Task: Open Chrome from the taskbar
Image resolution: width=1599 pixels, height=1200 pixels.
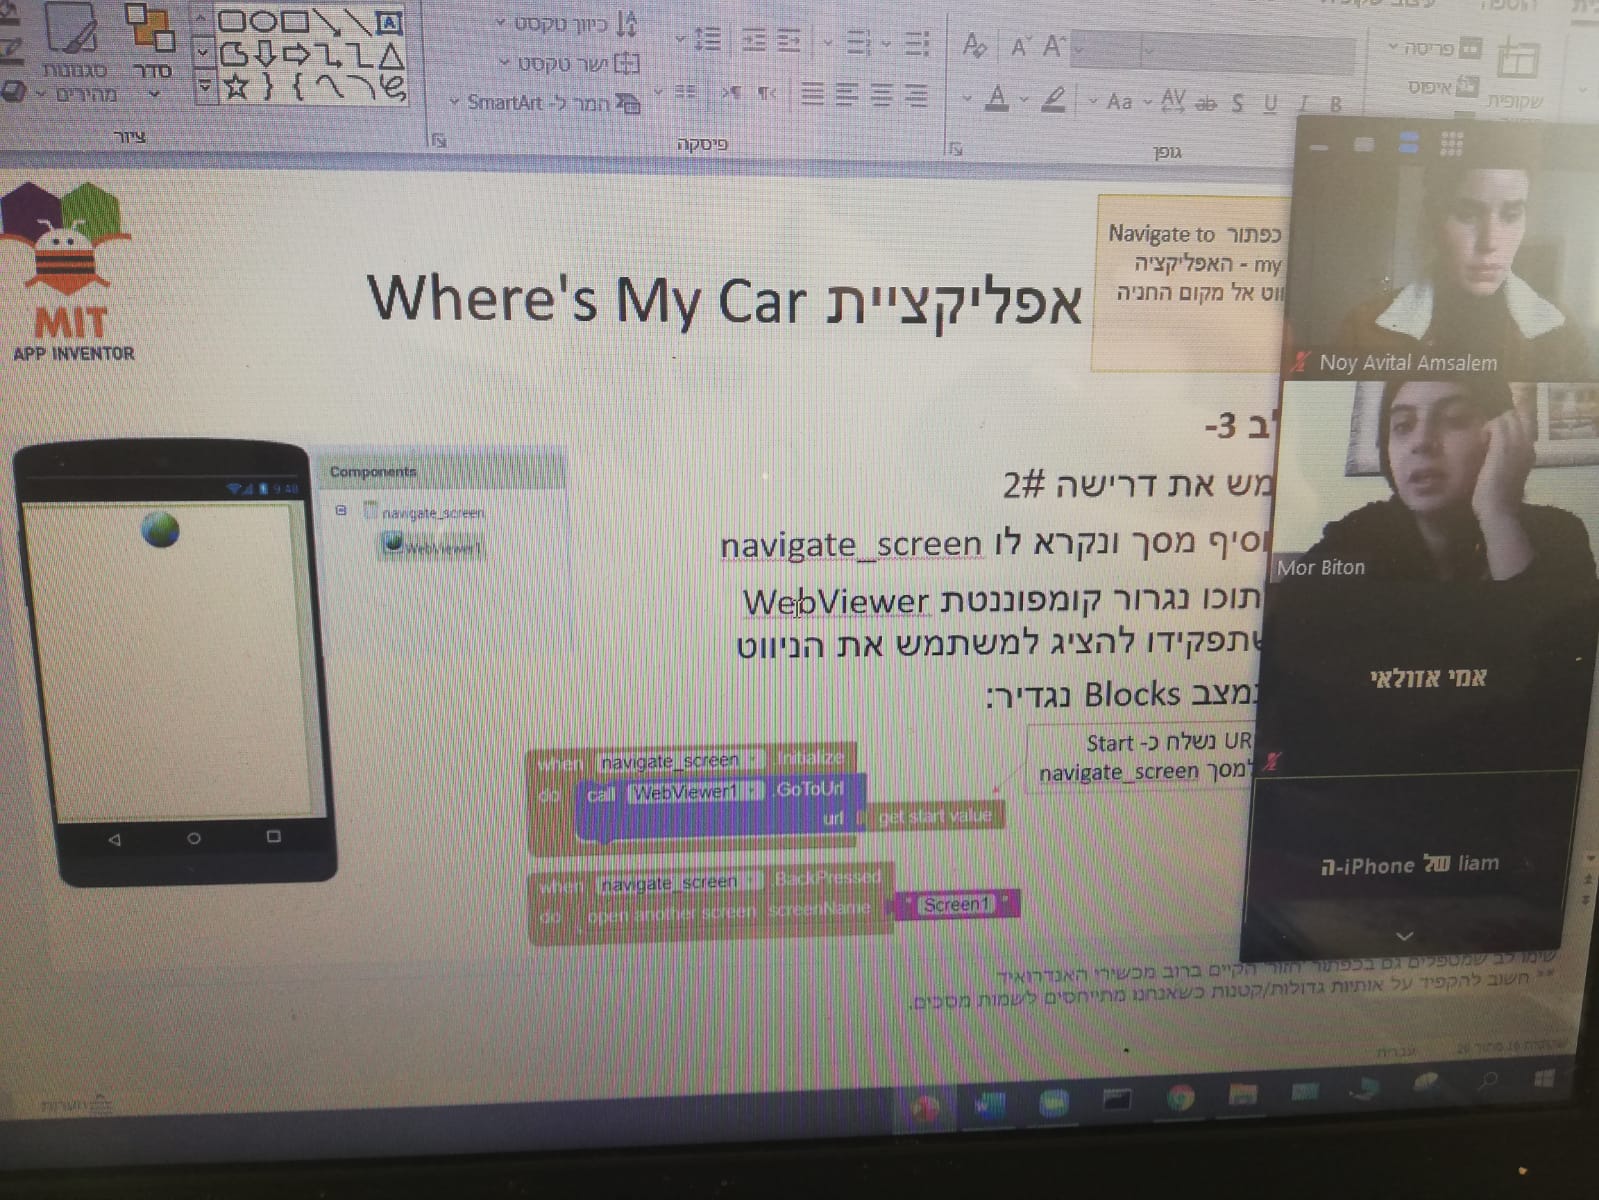Action: click(x=1180, y=1098)
